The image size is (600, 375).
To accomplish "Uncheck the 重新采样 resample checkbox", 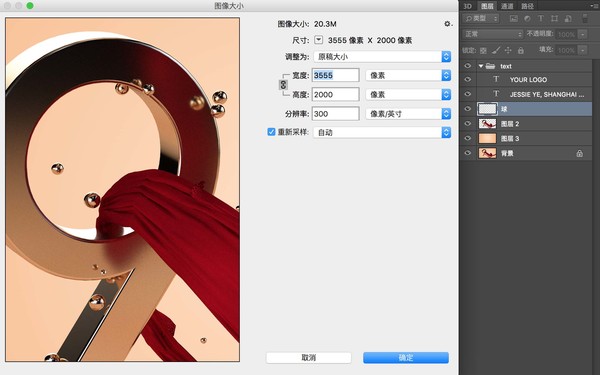I will point(271,132).
